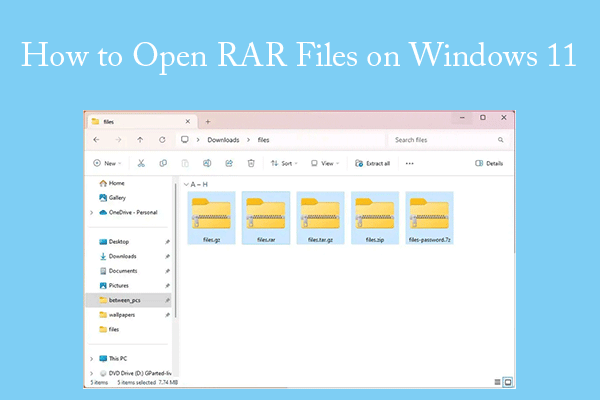
Task: Unpin Downloads using its pin icon
Action: [167, 256]
